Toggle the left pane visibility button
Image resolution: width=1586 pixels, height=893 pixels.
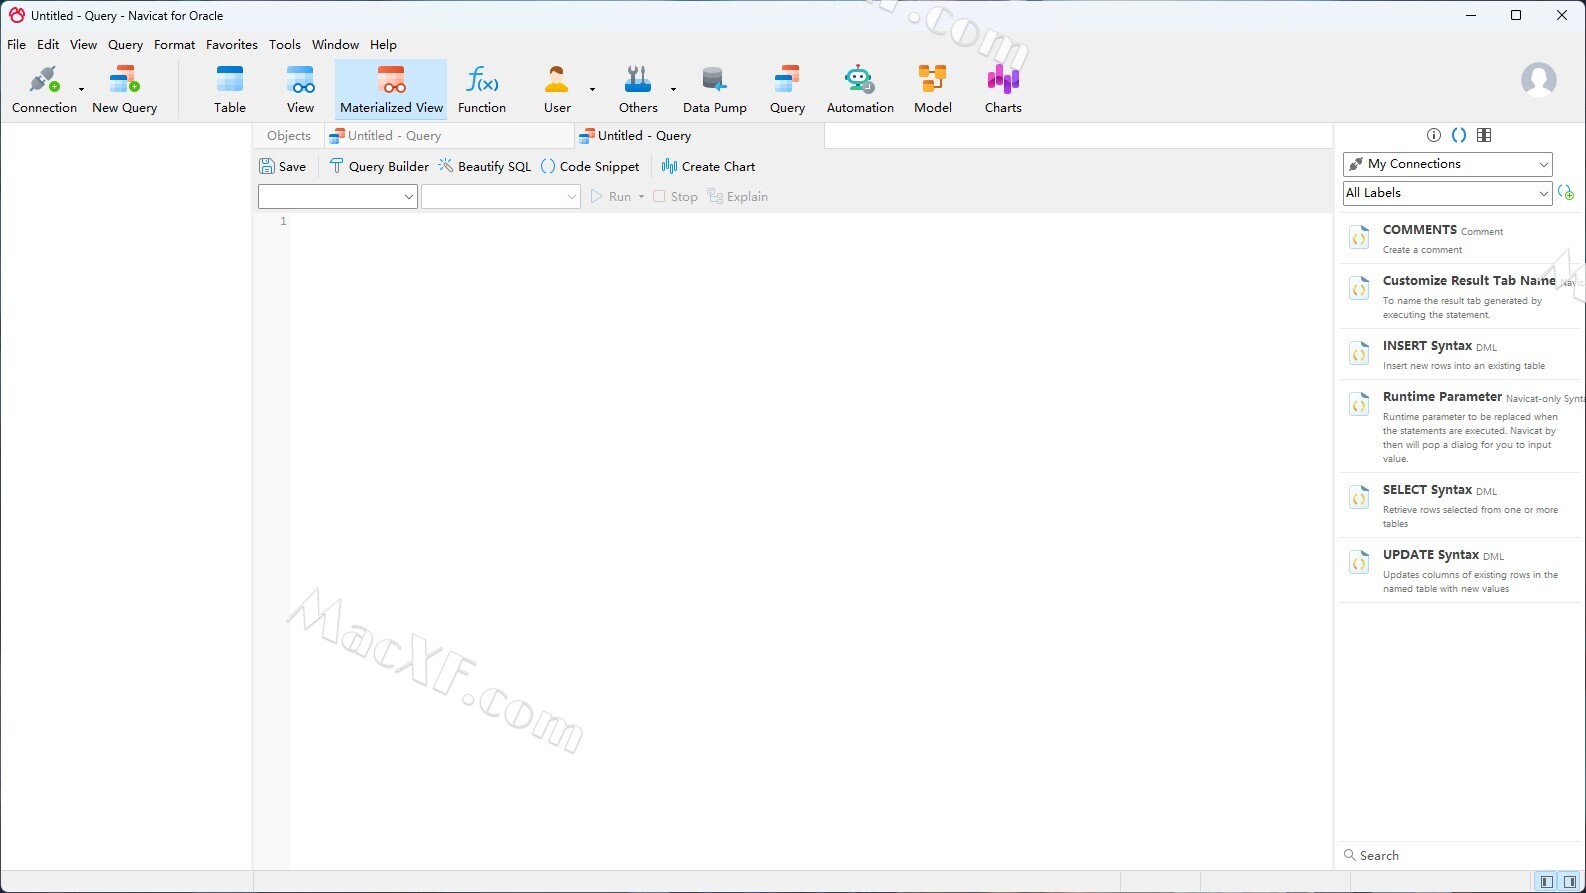[x=1546, y=882]
